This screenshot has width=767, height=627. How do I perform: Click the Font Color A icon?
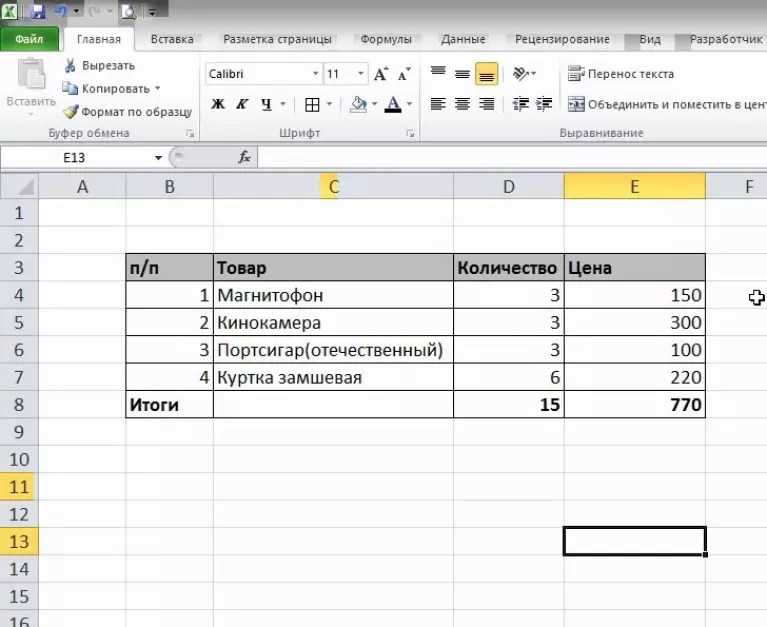tap(393, 104)
